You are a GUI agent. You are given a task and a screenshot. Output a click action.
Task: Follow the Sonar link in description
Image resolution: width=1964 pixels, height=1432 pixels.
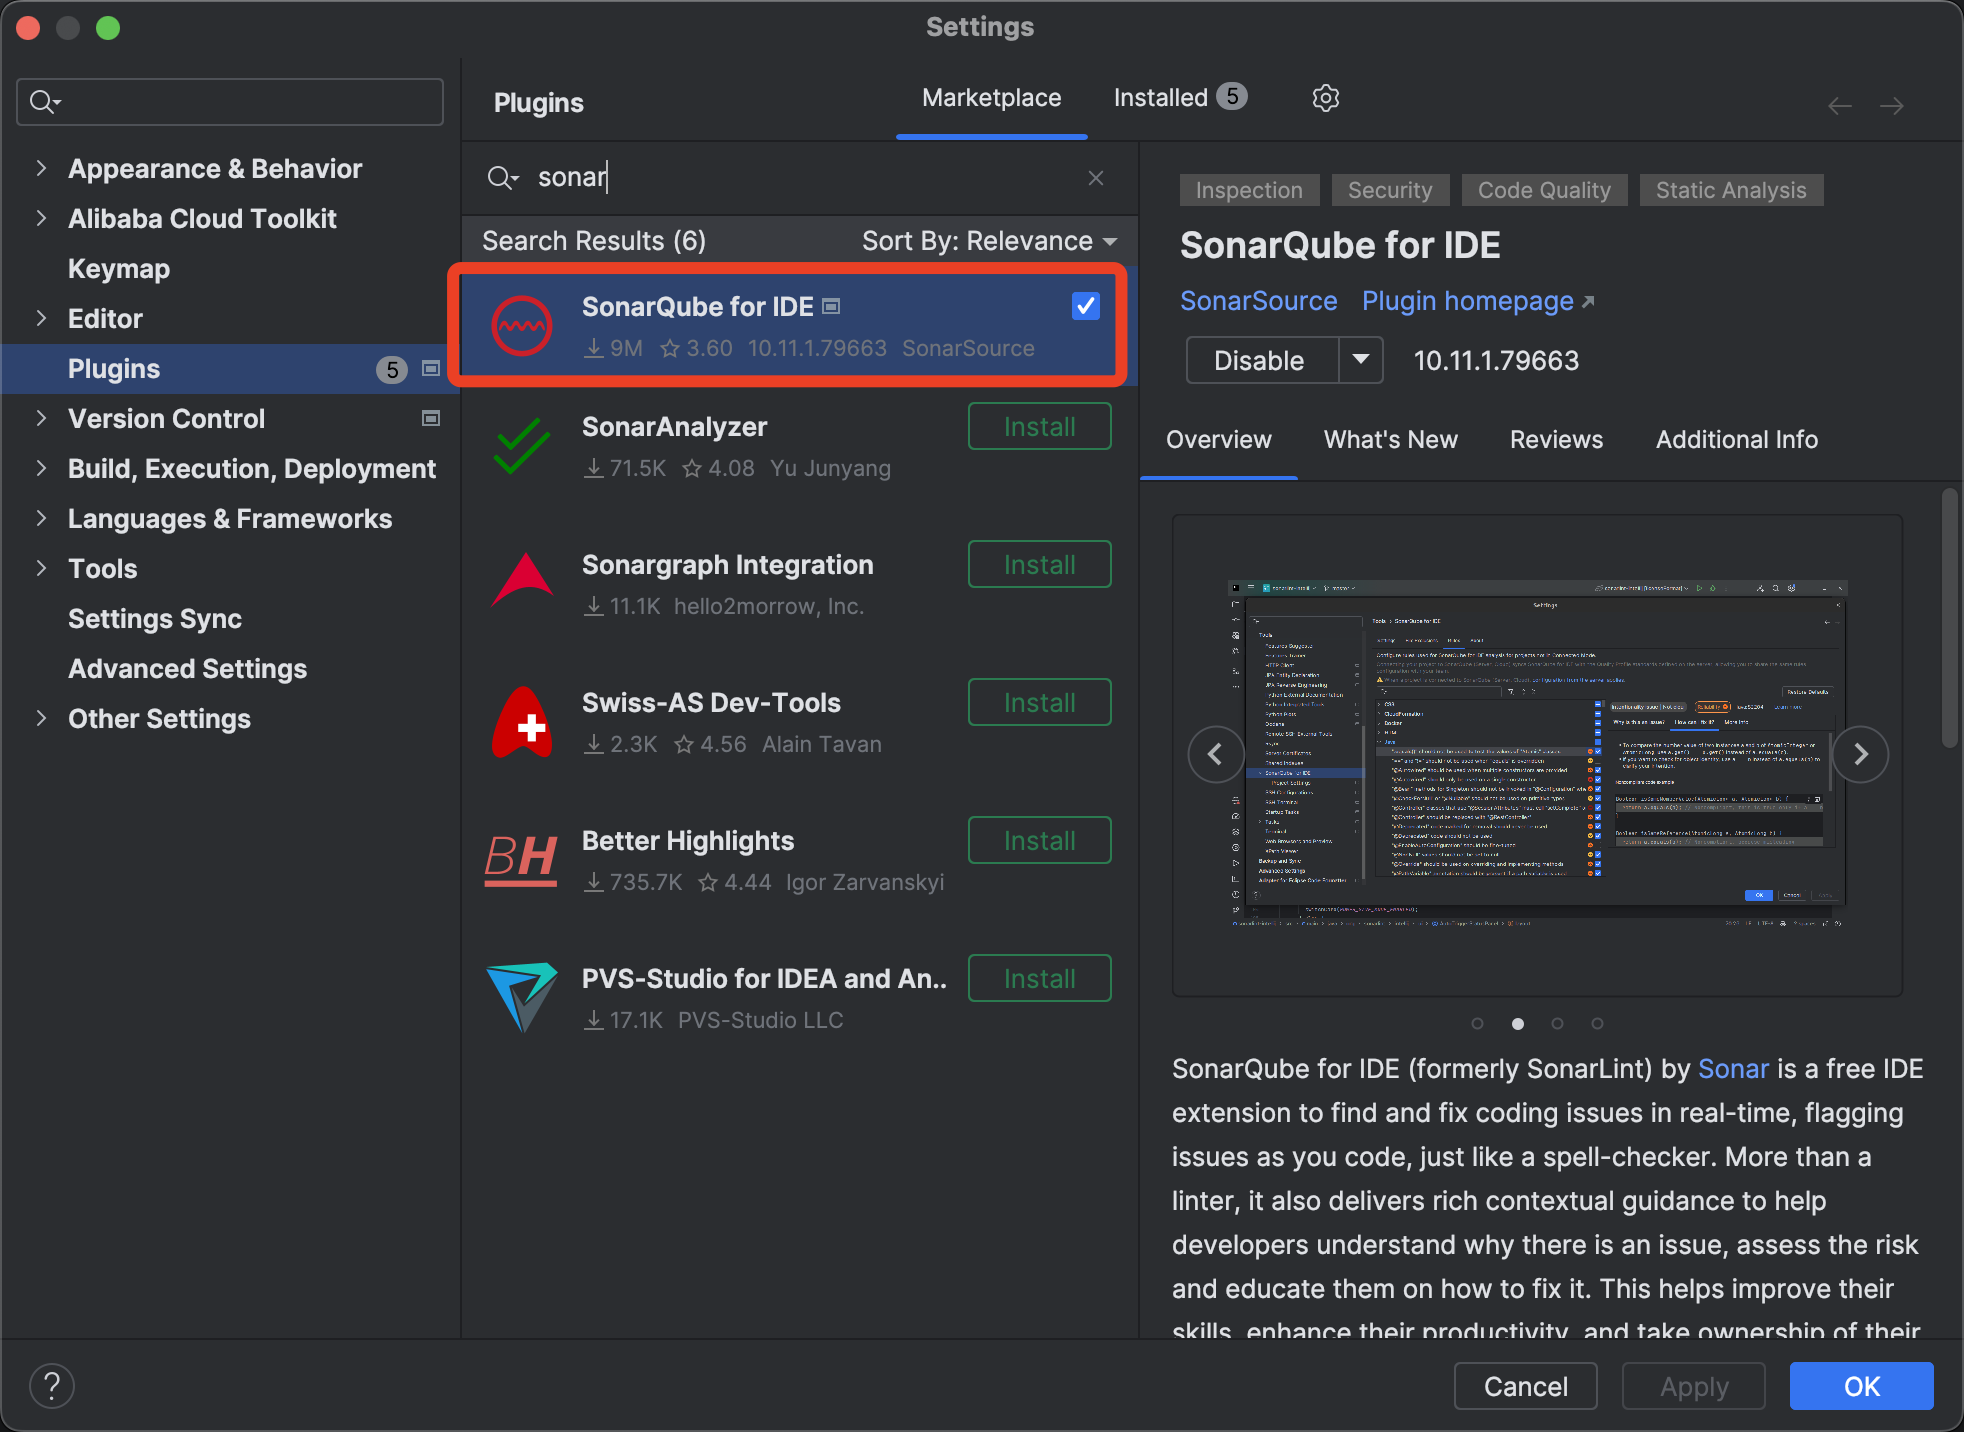(x=1733, y=1069)
